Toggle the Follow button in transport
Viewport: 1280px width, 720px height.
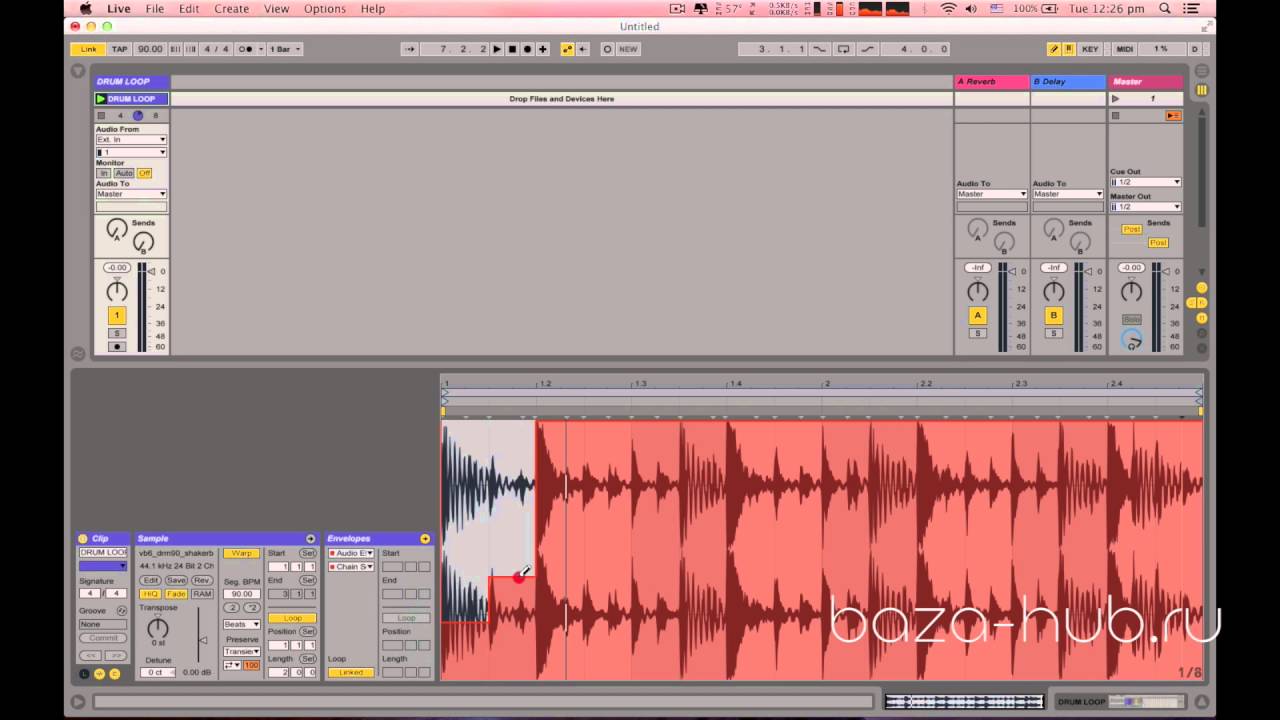[409, 49]
